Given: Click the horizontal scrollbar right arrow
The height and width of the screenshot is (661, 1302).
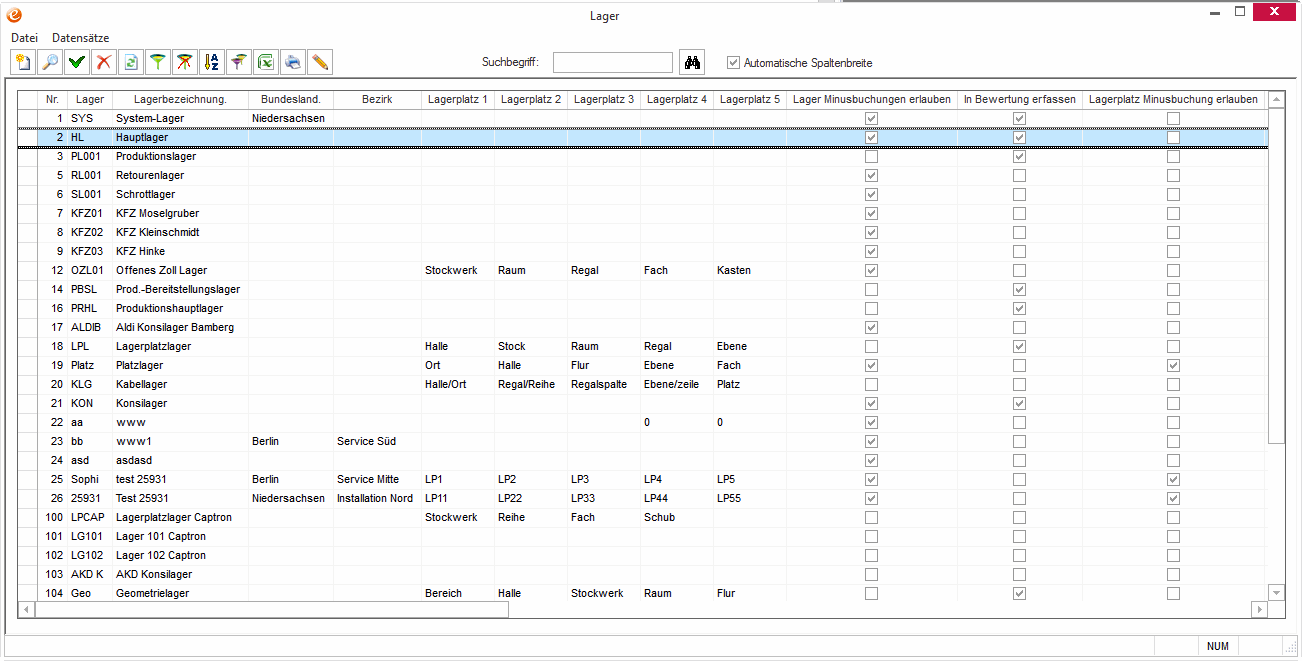Looking at the screenshot, I should tap(1259, 609).
